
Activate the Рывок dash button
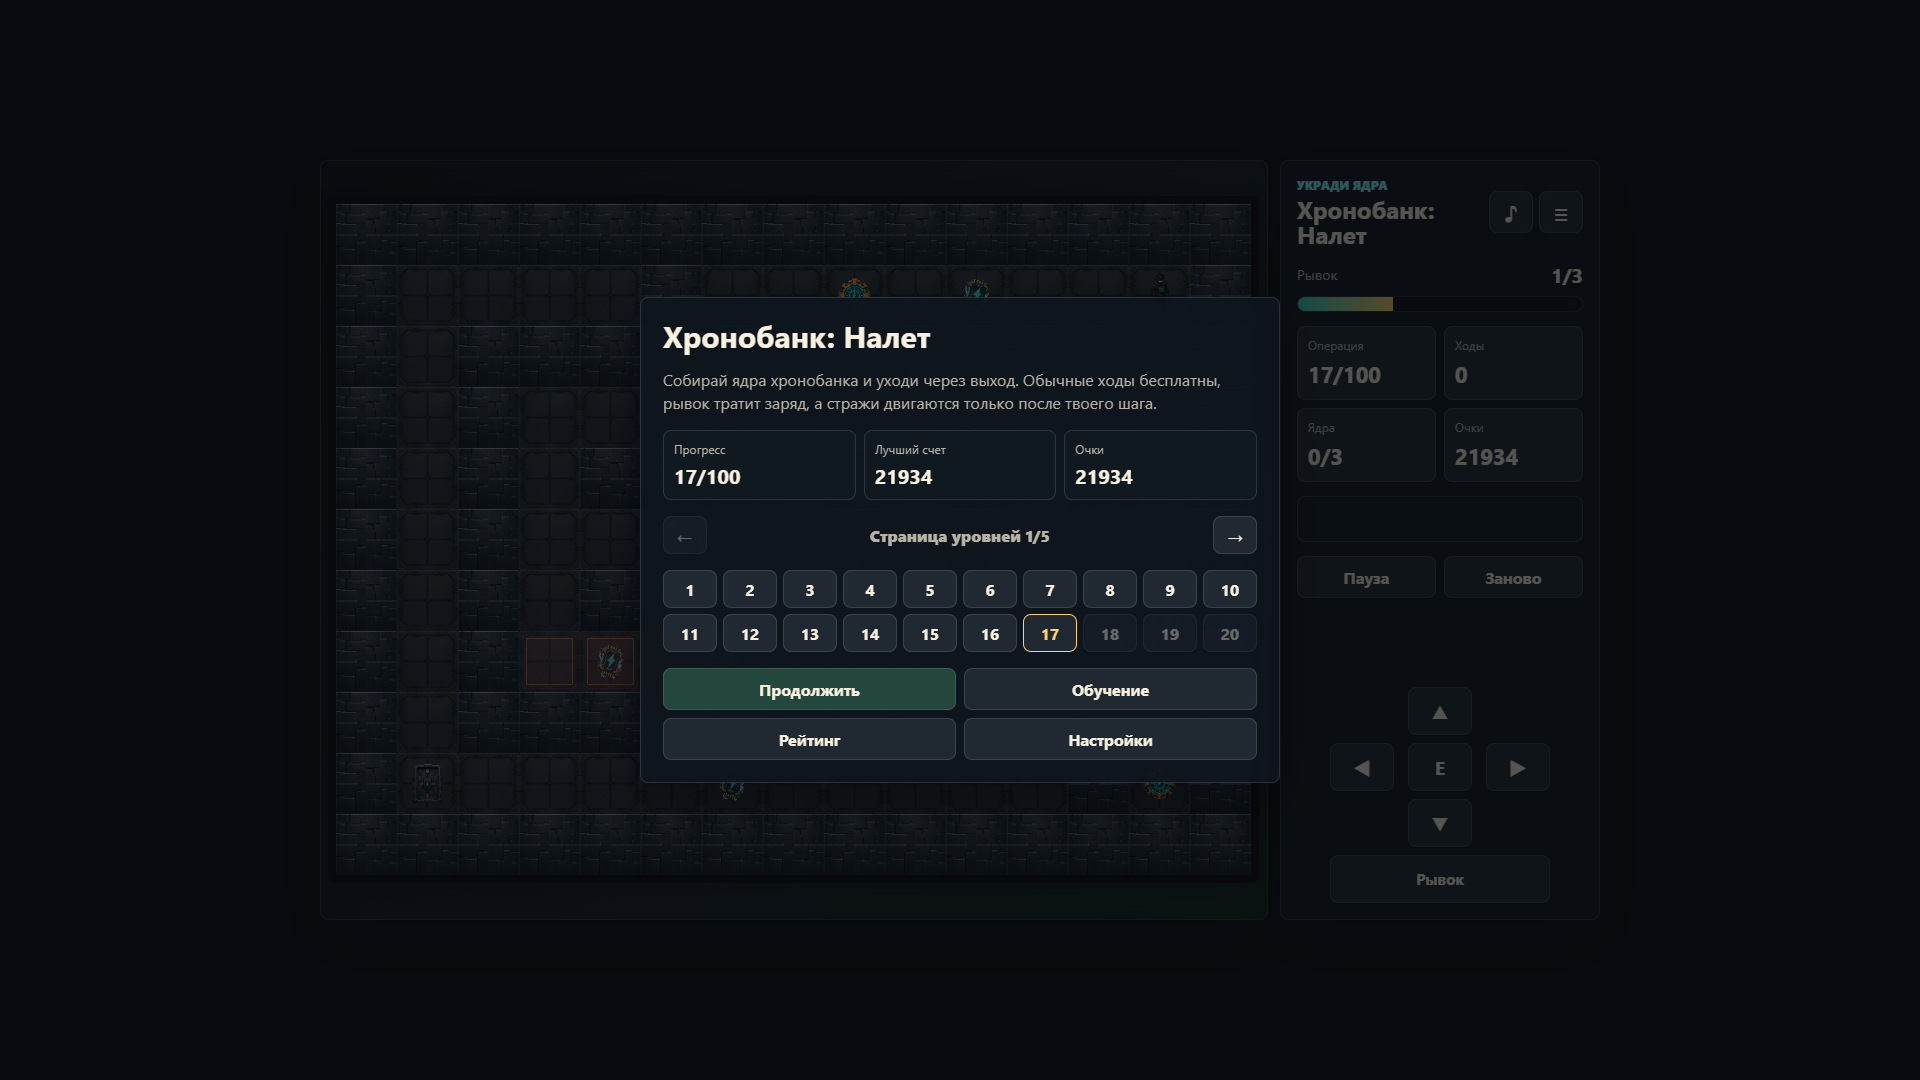tap(1439, 880)
